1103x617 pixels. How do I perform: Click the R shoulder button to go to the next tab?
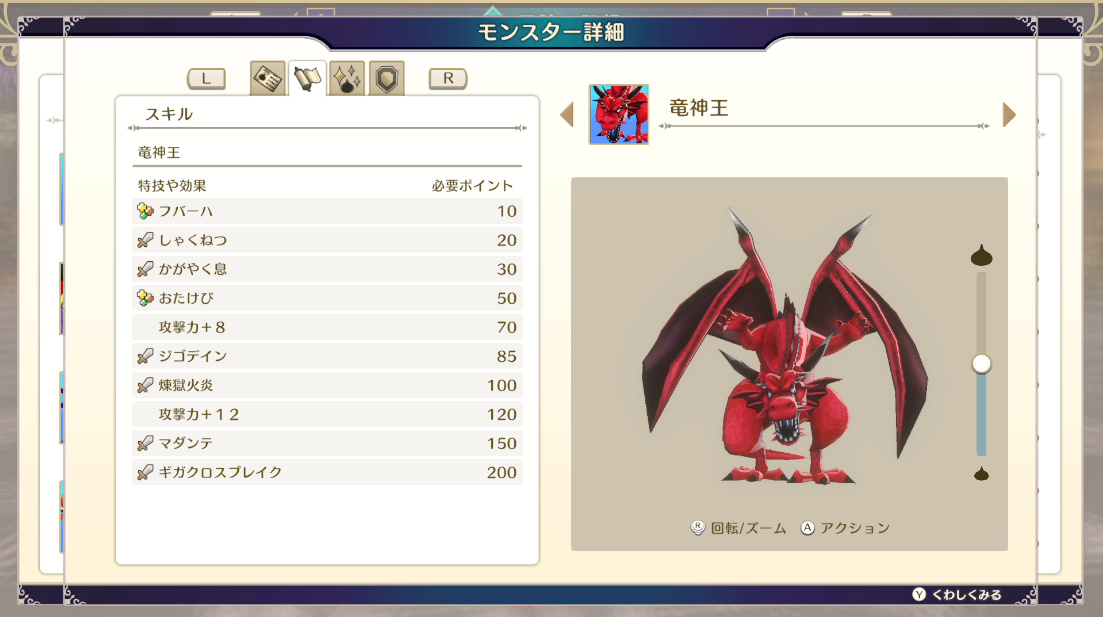[x=448, y=79]
